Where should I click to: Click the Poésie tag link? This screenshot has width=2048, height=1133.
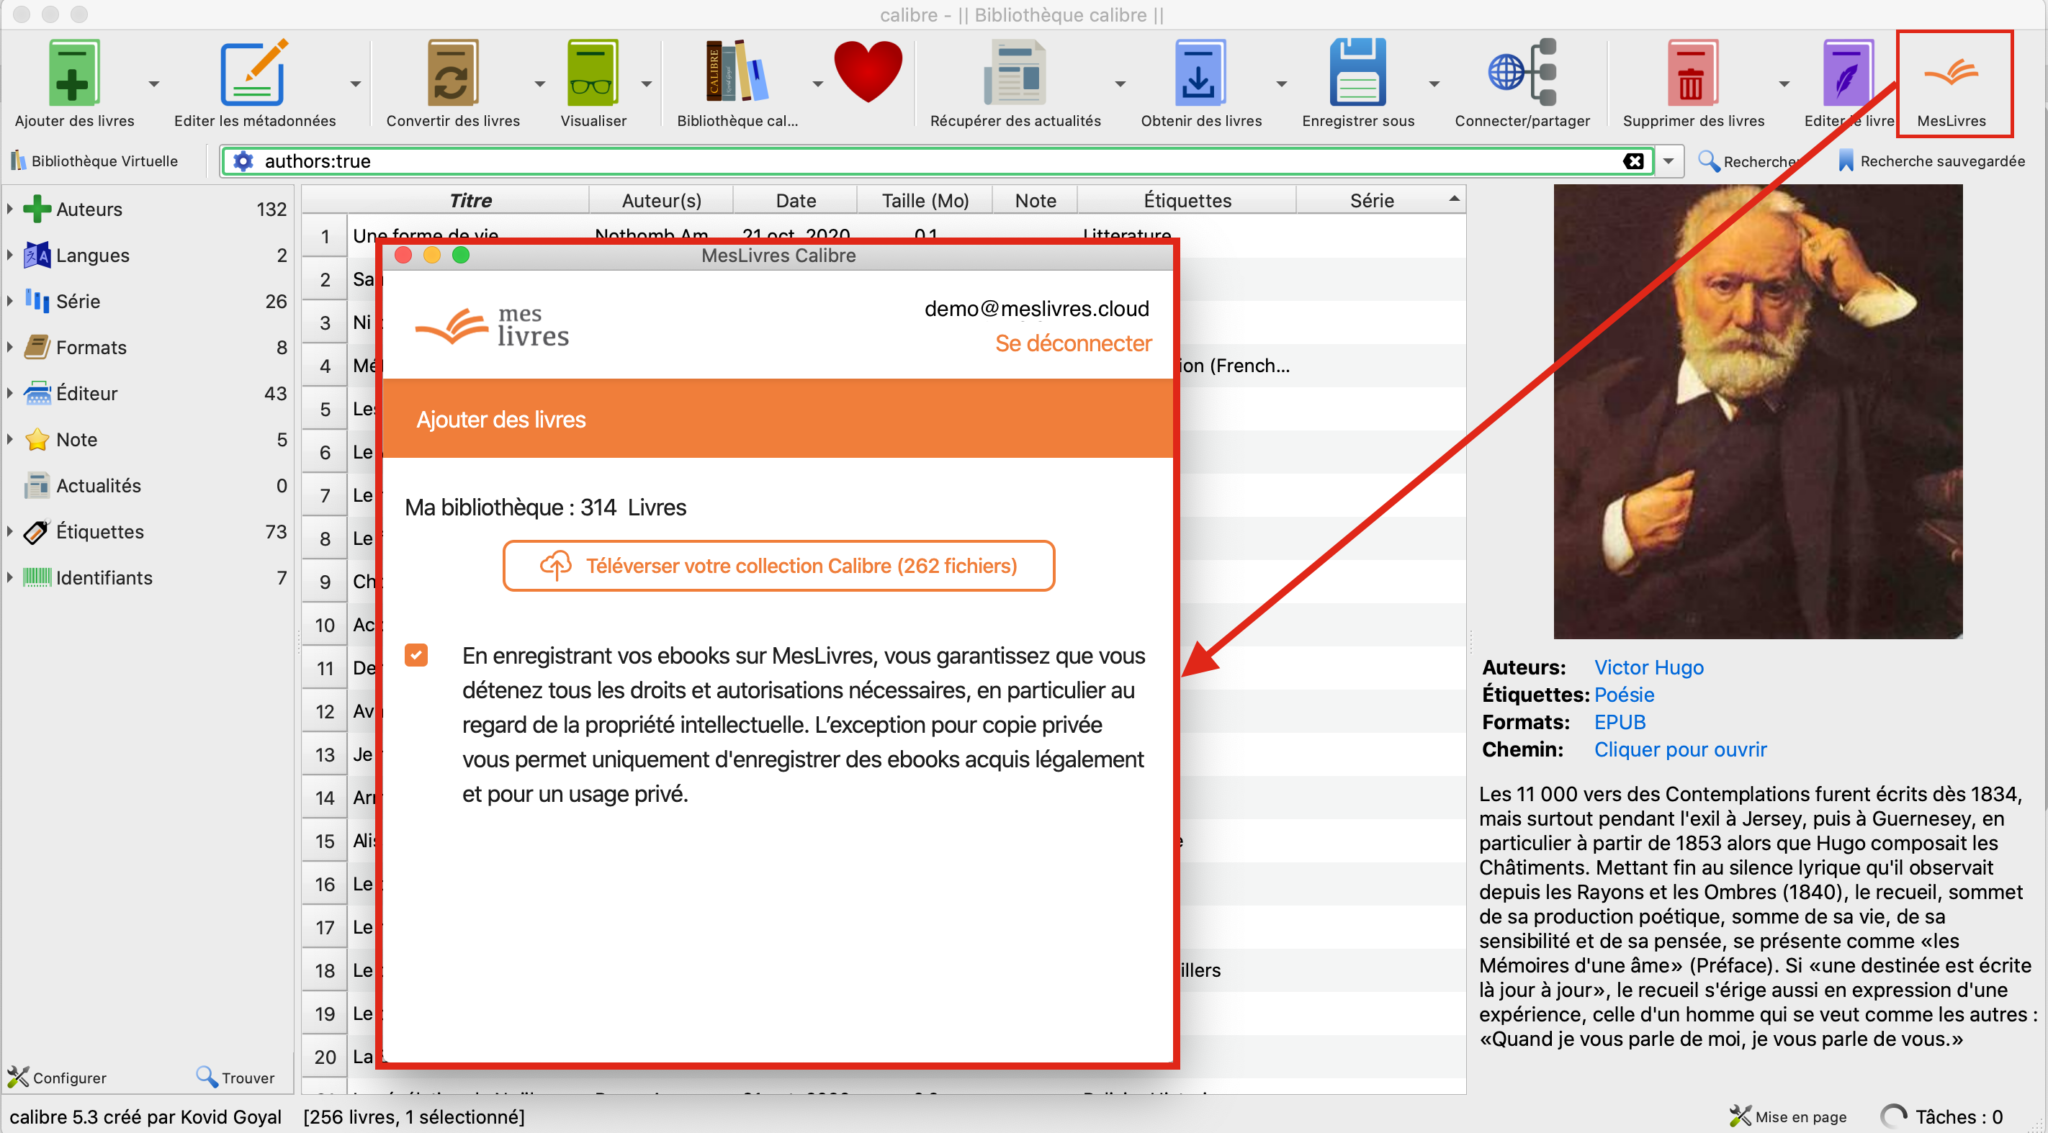[1624, 694]
